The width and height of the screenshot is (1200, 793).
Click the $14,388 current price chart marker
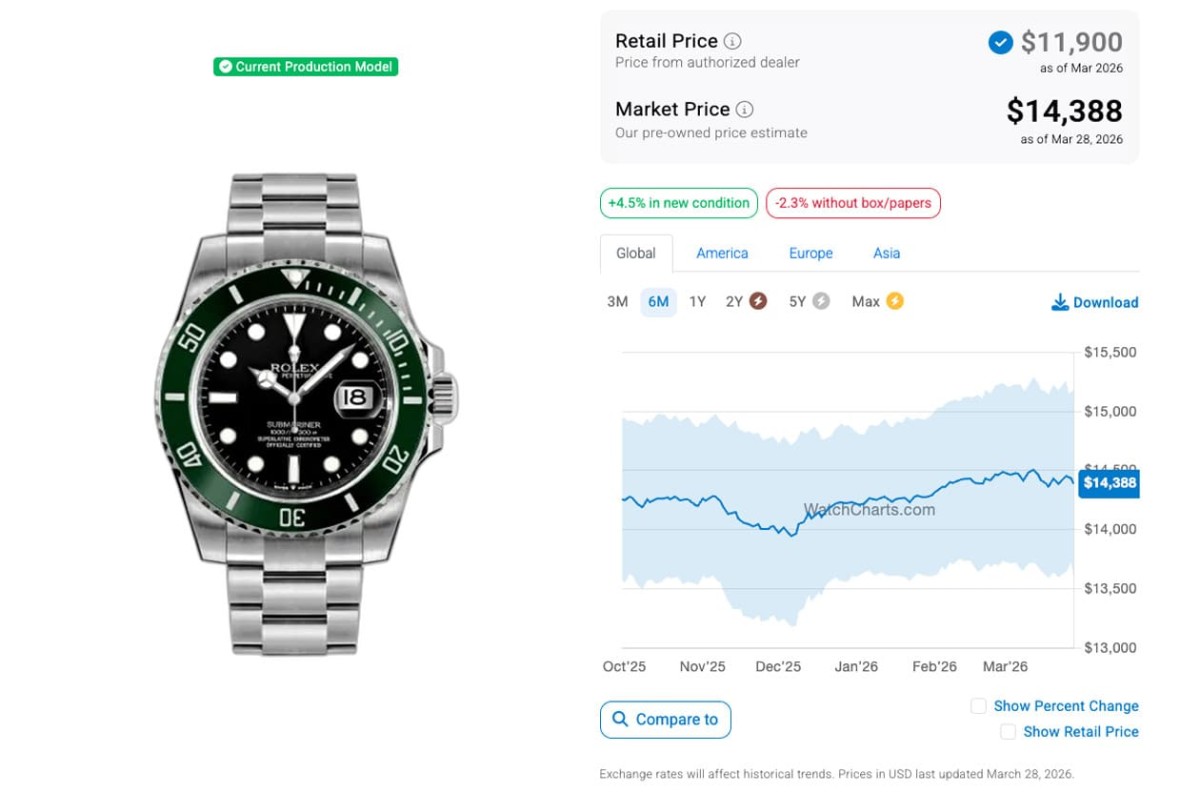[1109, 483]
